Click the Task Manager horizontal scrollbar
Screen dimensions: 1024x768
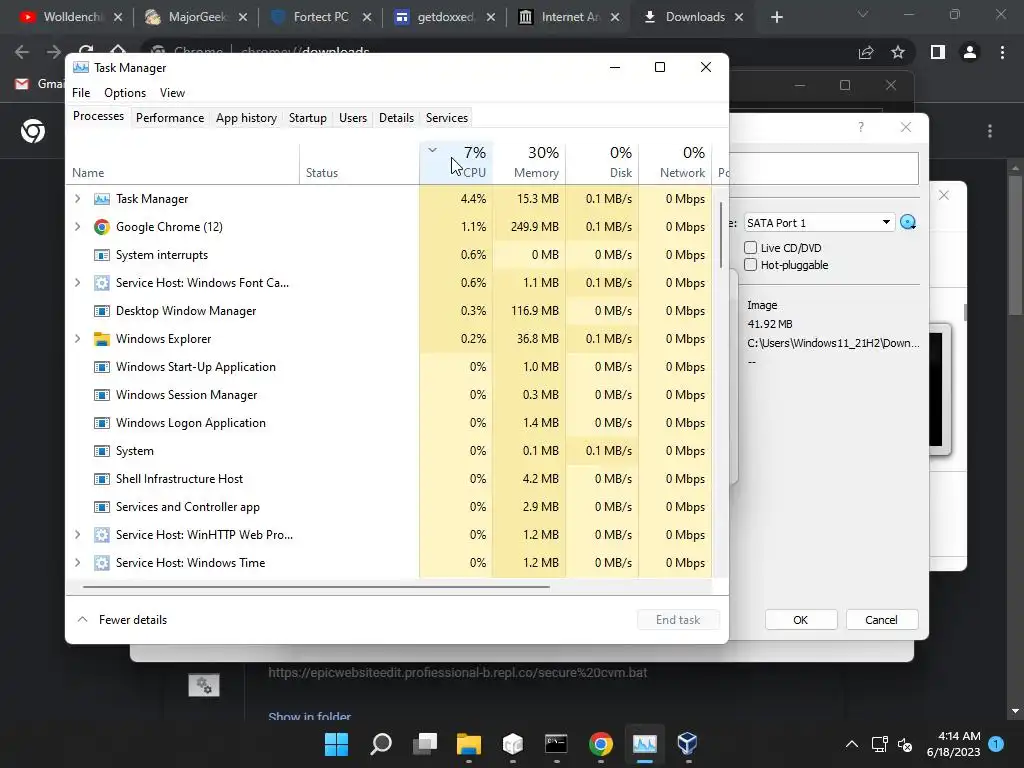(x=316, y=587)
